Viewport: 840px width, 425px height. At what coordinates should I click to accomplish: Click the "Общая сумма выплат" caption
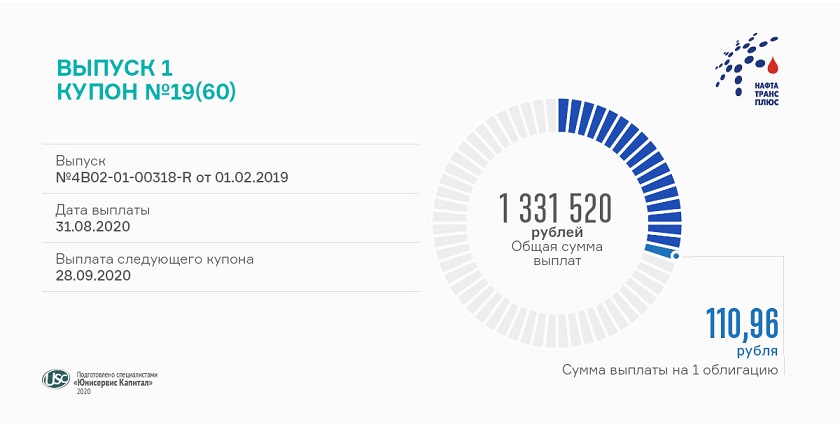556,253
